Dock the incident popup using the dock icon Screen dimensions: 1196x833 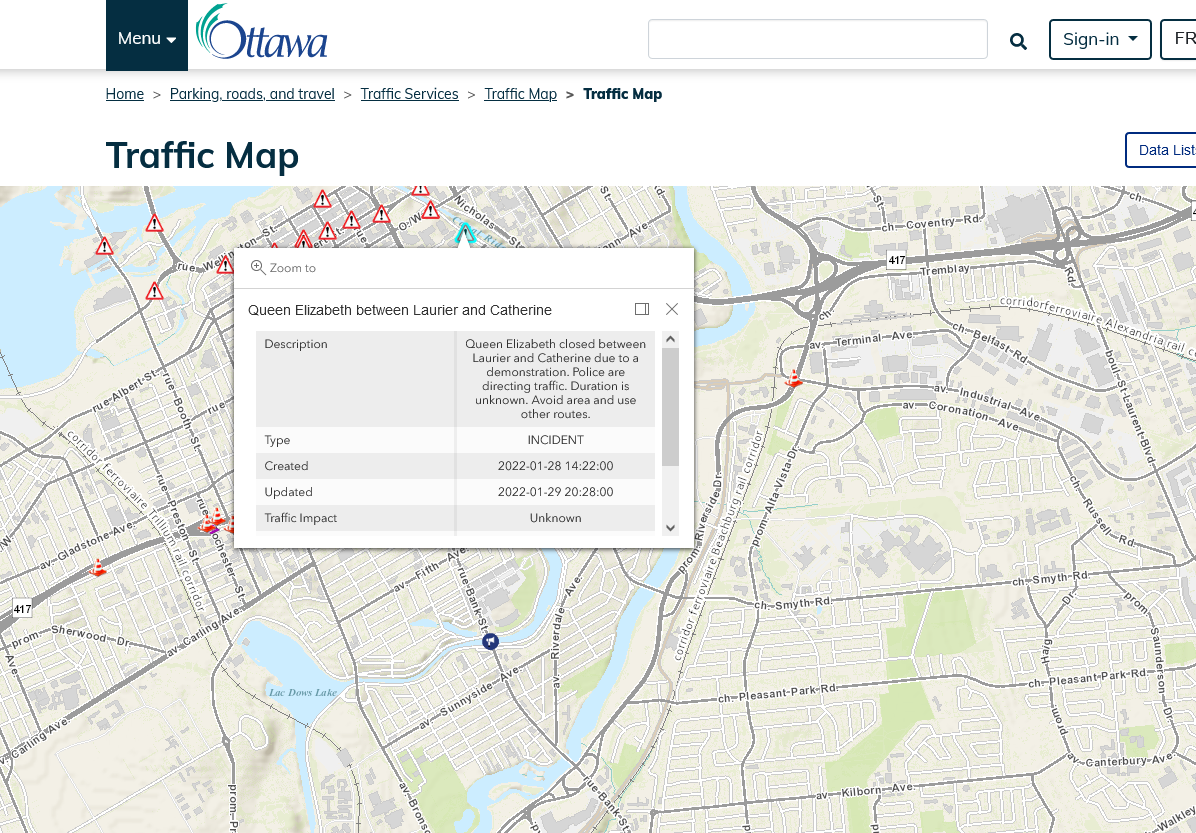[x=641, y=309]
